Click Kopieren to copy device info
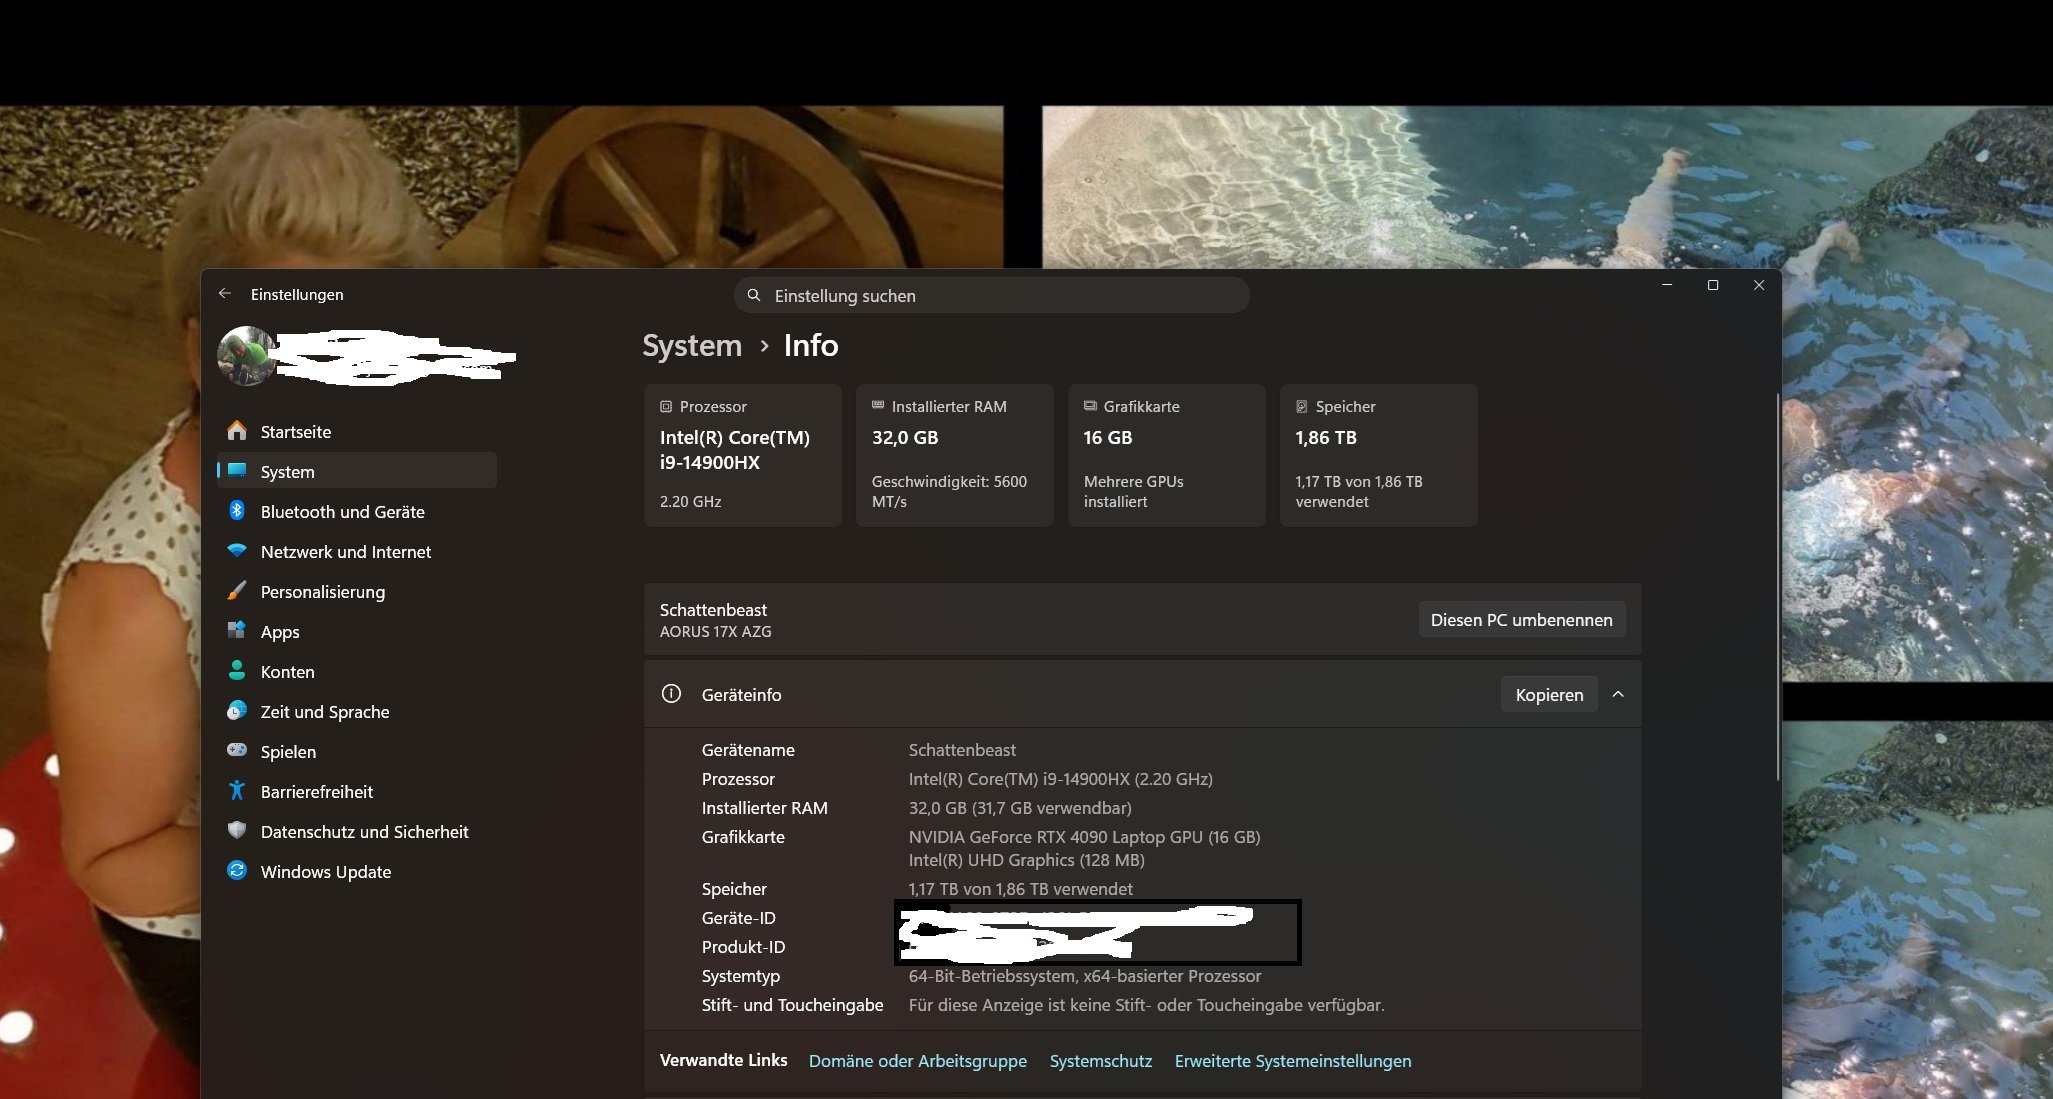 [x=1549, y=694]
